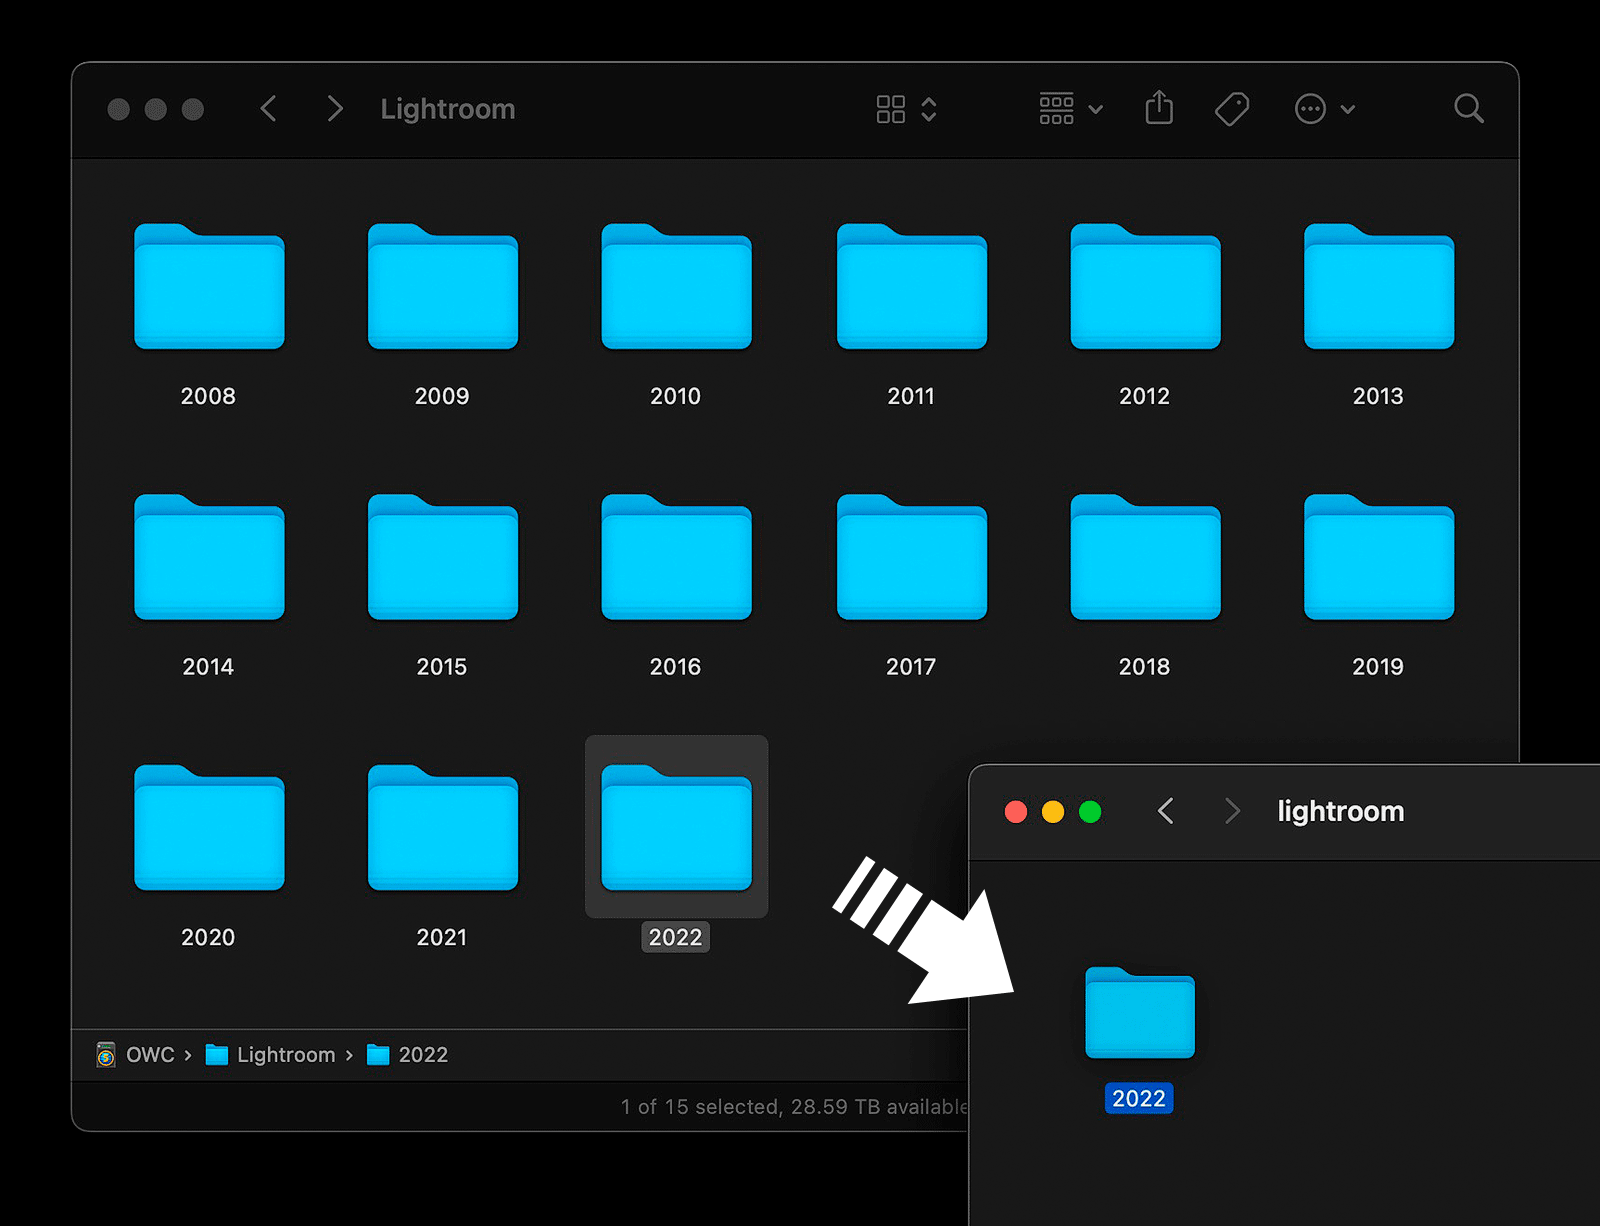
Task: Click the Back navigation arrow
Action: coord(268,108)
